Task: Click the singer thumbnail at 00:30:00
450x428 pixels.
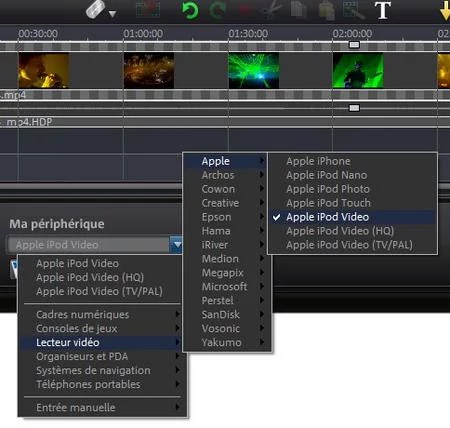Action: [44, 70]
